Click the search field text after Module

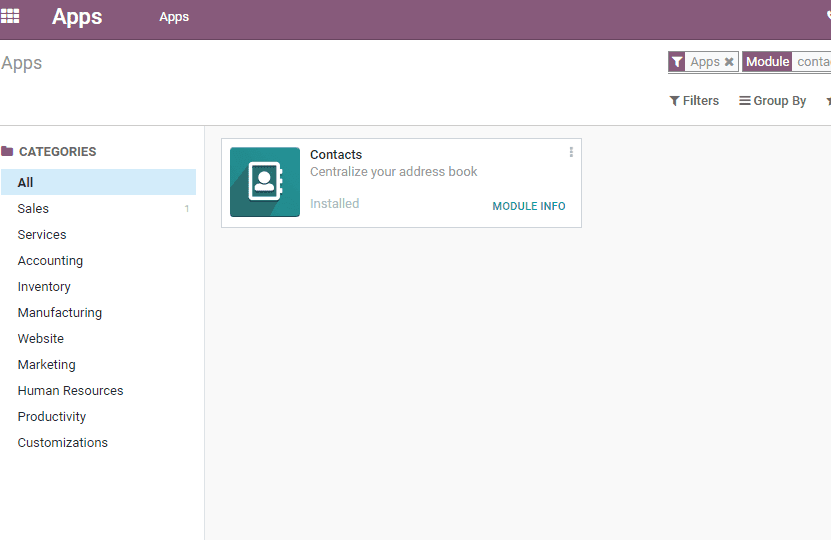pyautogui.click(x=813, y=62)
